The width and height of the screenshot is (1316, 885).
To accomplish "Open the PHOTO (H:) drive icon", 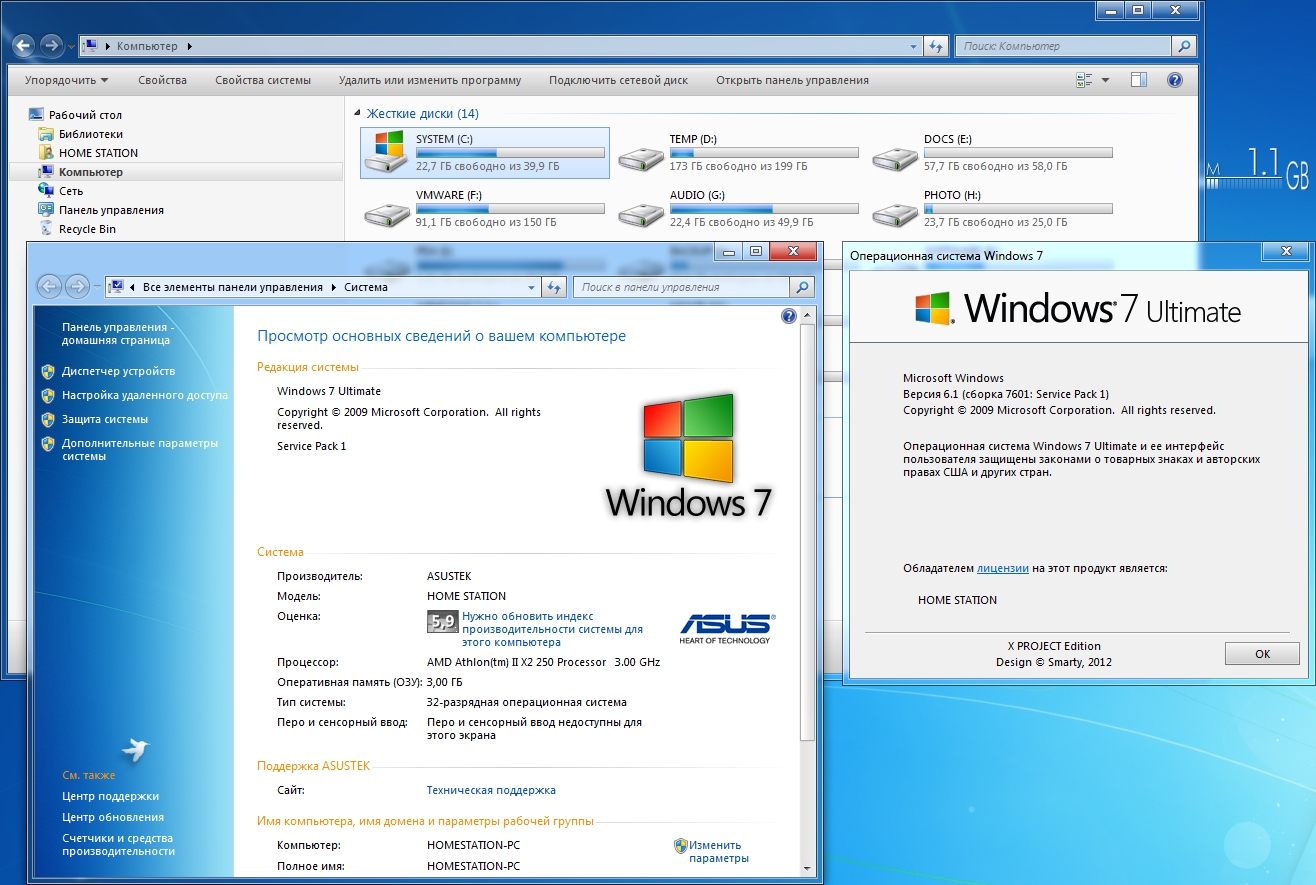I will (894, 215).
